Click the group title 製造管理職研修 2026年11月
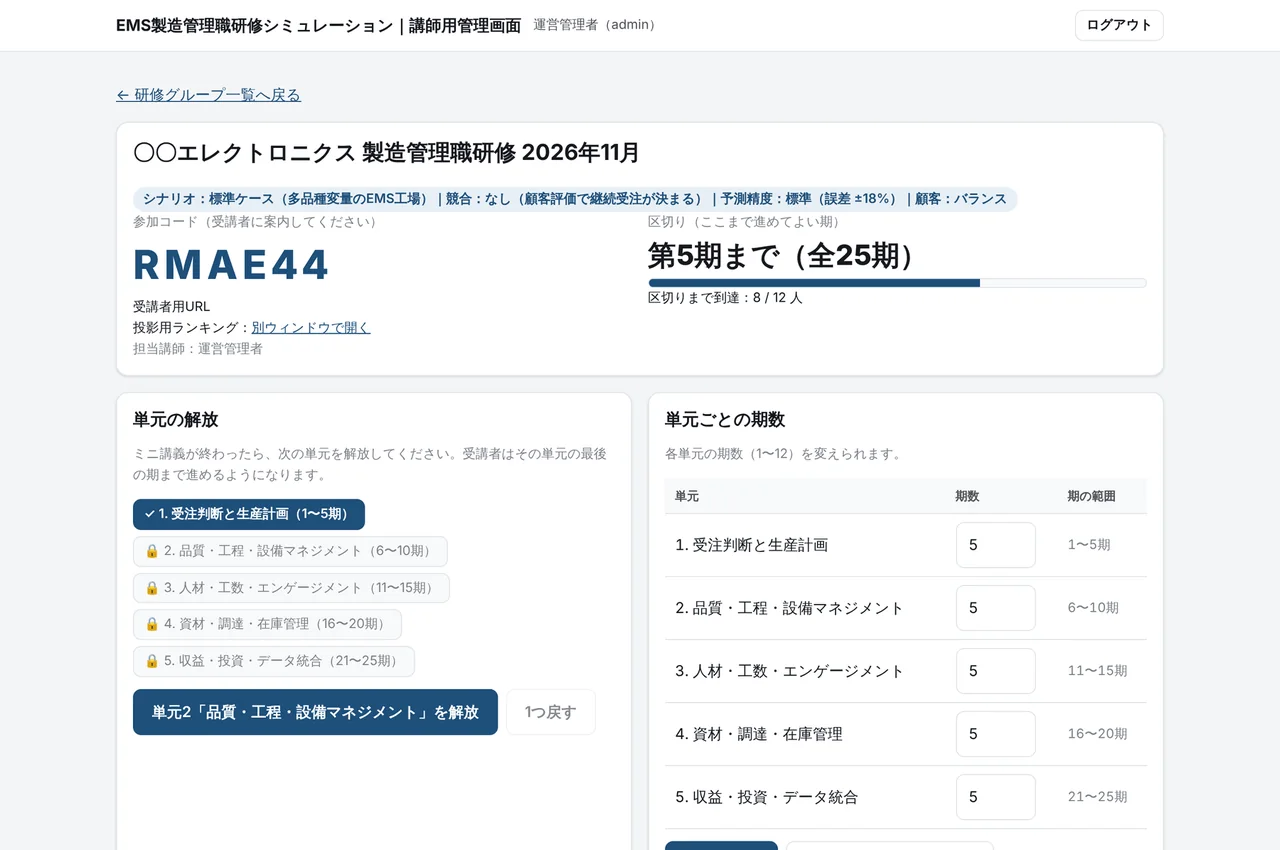Viewport: 1280px width, 850px height. [386, 153]
